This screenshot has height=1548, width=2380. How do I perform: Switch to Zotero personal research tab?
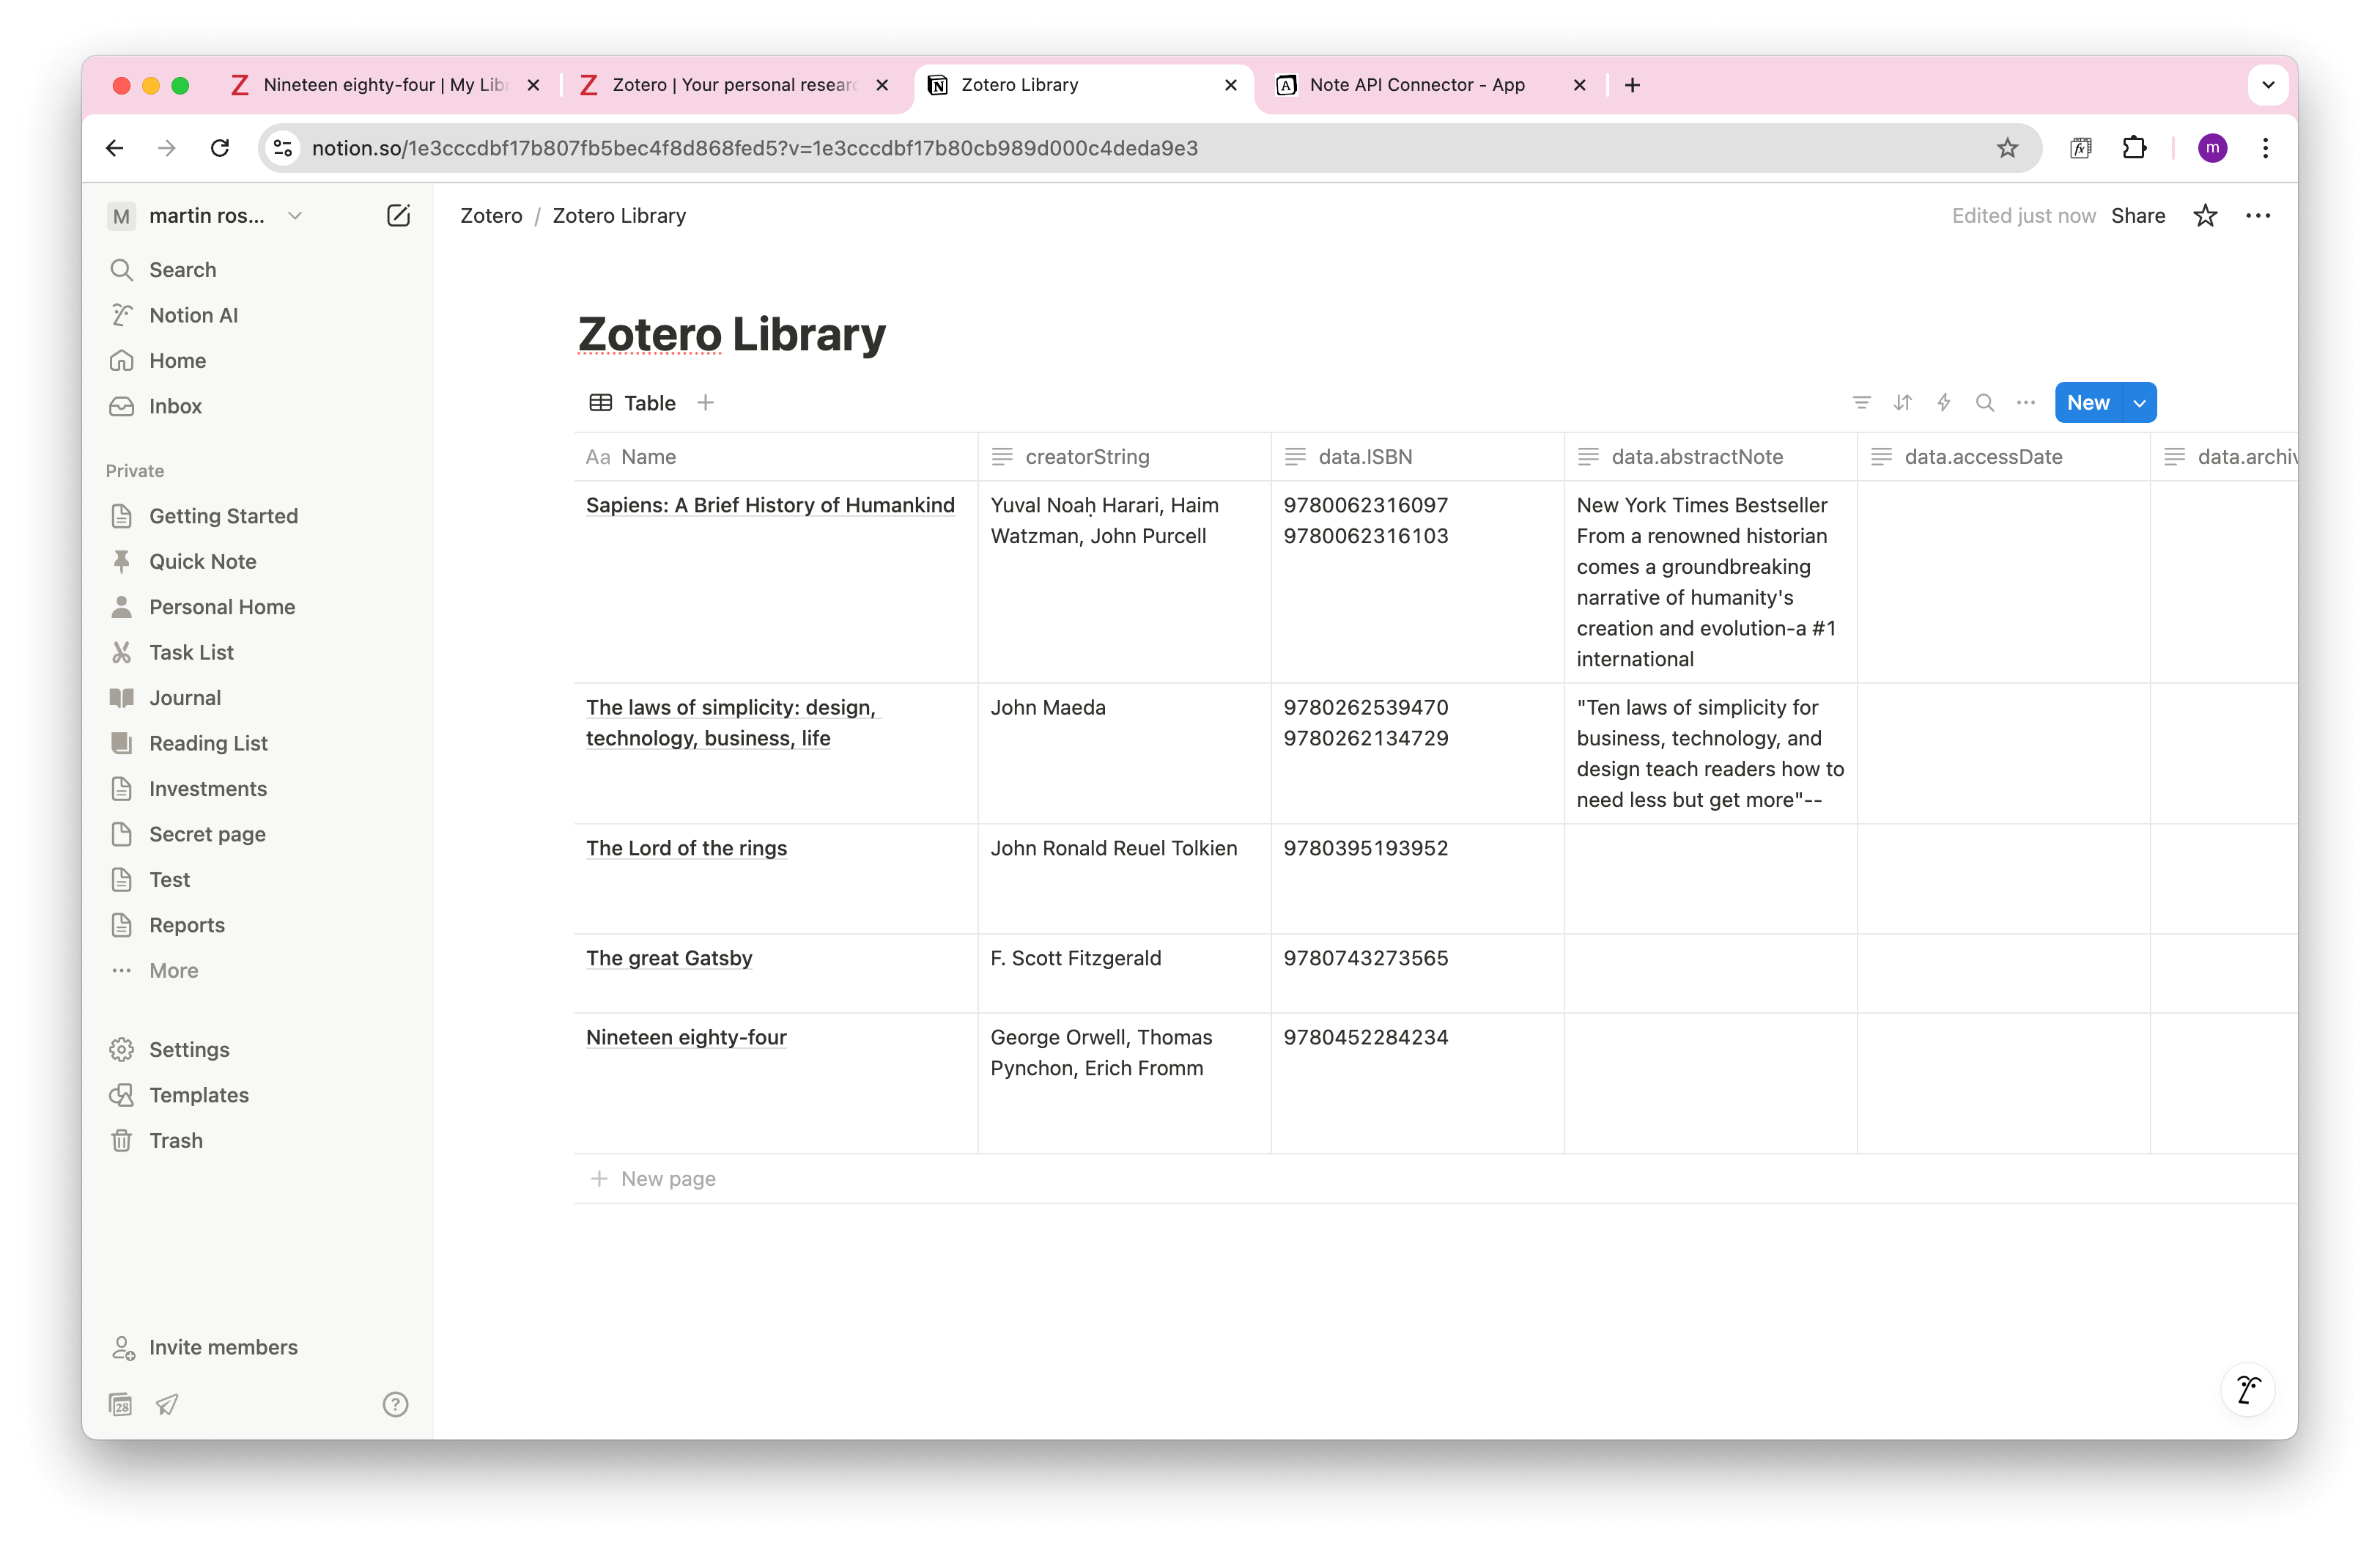[734, 85]
